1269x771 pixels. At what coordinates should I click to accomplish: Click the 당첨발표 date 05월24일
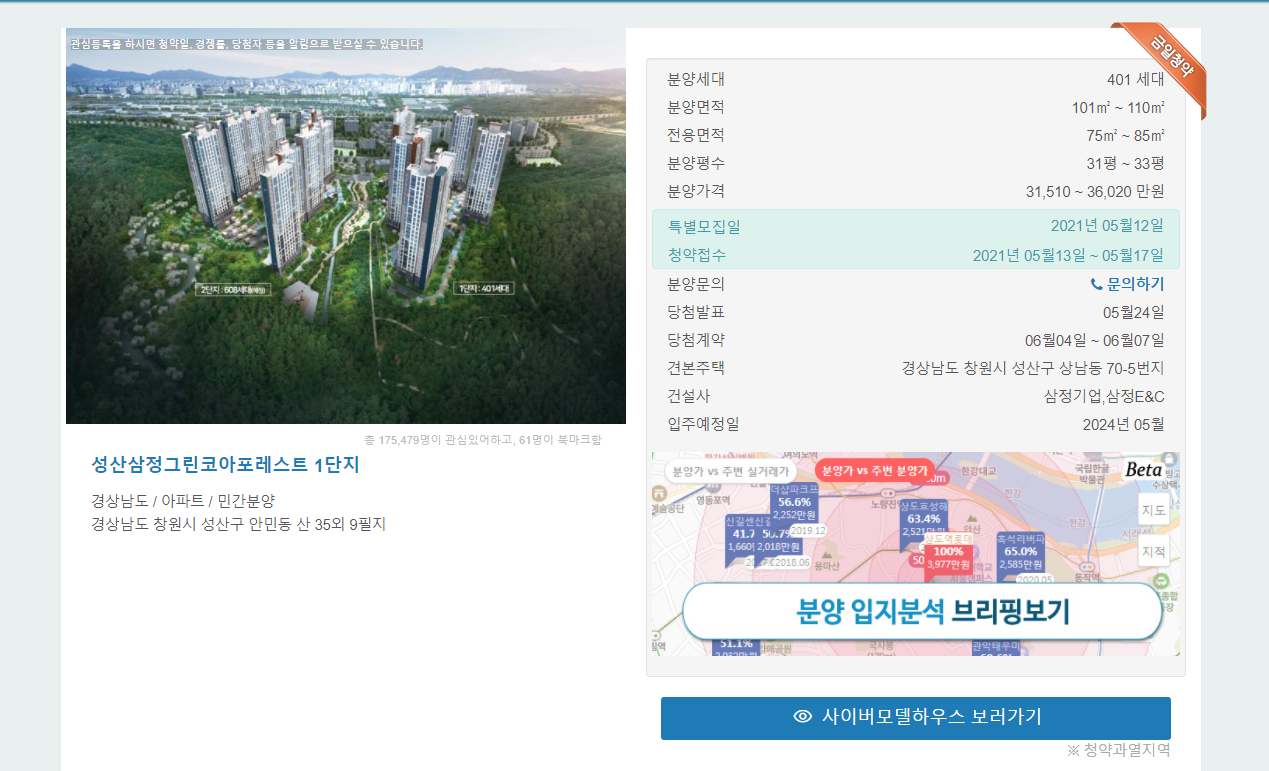[x=1134, y=312]
